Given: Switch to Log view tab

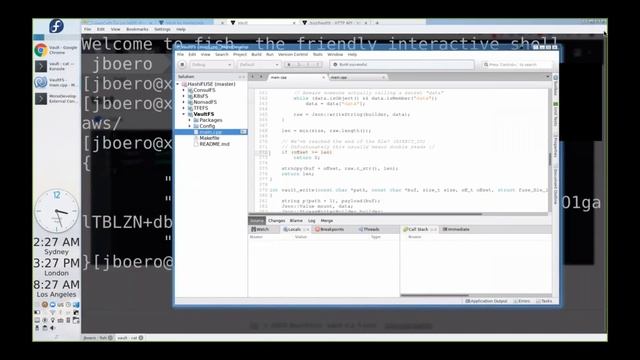Looking at the screenshot, I should pyautogui.click(x=312, y=221).
